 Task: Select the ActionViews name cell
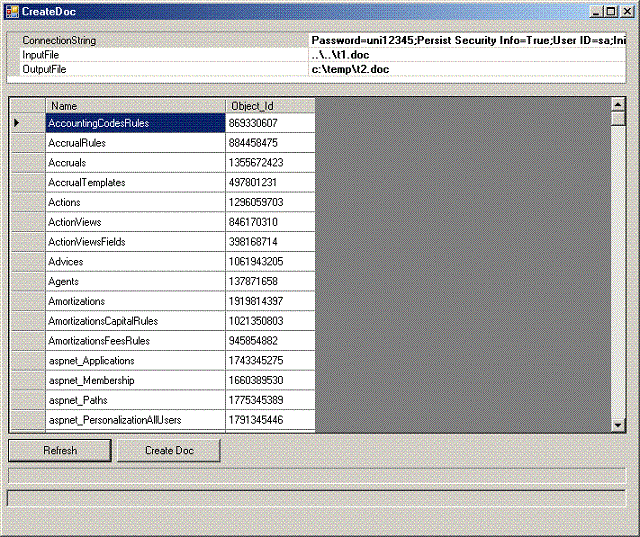pos(136,222)
